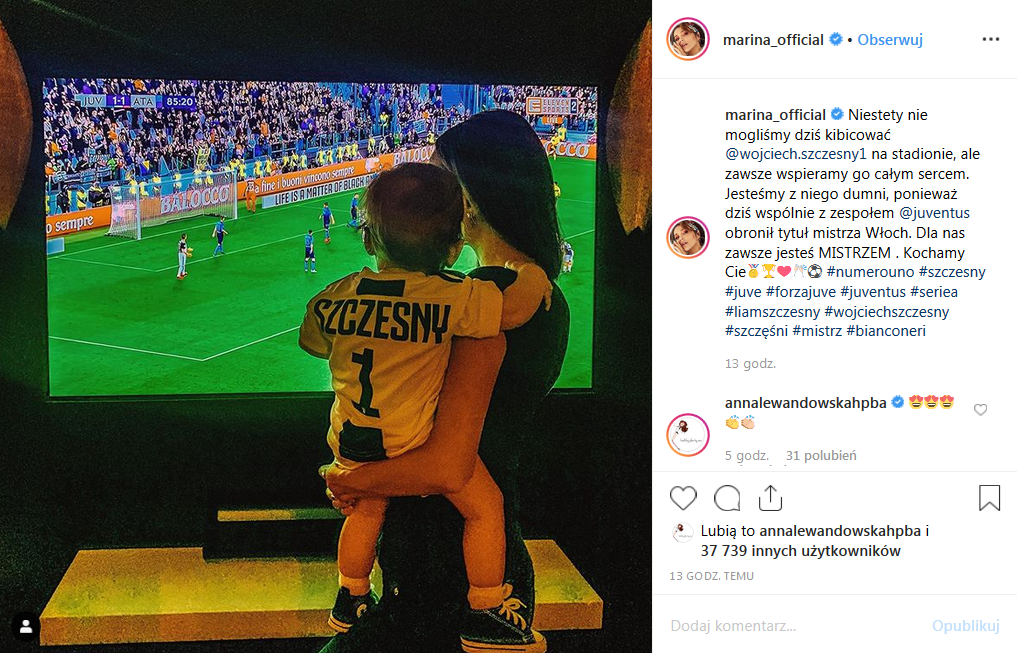
Task: Open the #numerouno hashtag
Action: point(870,272)
